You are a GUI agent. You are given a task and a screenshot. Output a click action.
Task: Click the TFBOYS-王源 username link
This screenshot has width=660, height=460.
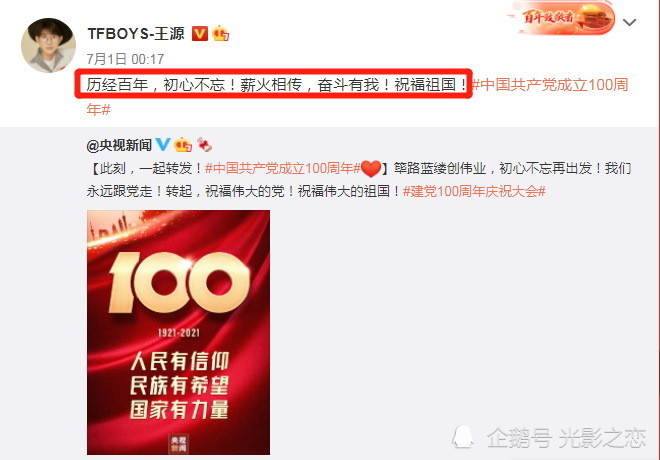click(136, 33)
